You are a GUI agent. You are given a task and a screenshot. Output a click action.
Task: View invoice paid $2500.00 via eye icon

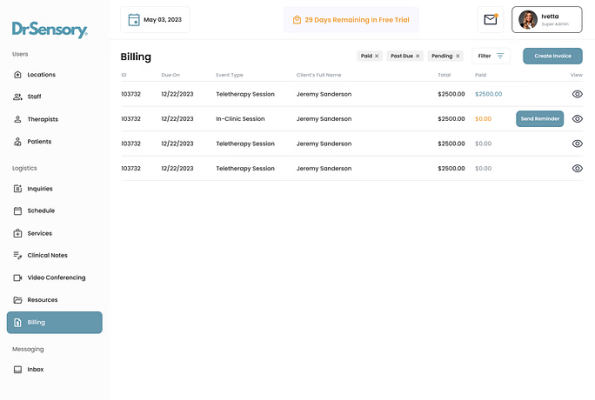(x=577, y=94)
